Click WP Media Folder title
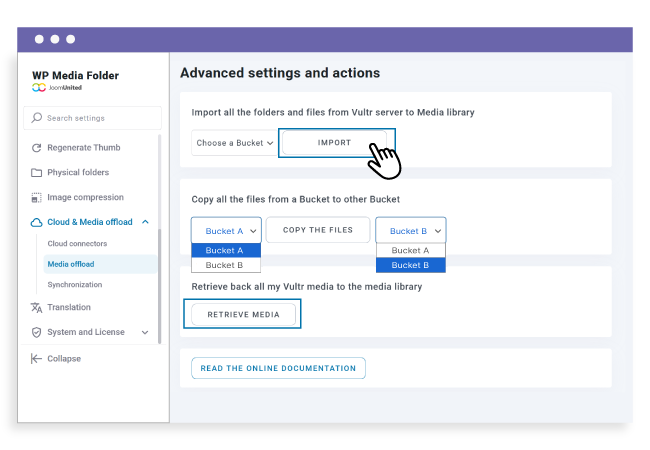Image resolution: width=650 pixels, height=450 pixels. pos(75,75)
